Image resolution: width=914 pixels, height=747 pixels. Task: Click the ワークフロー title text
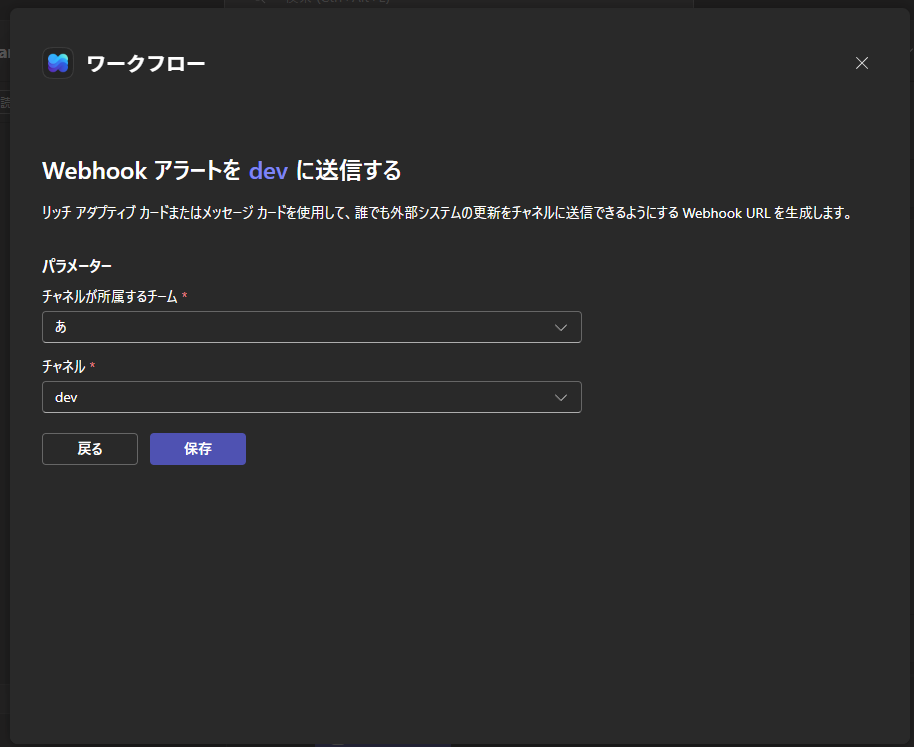146,63
